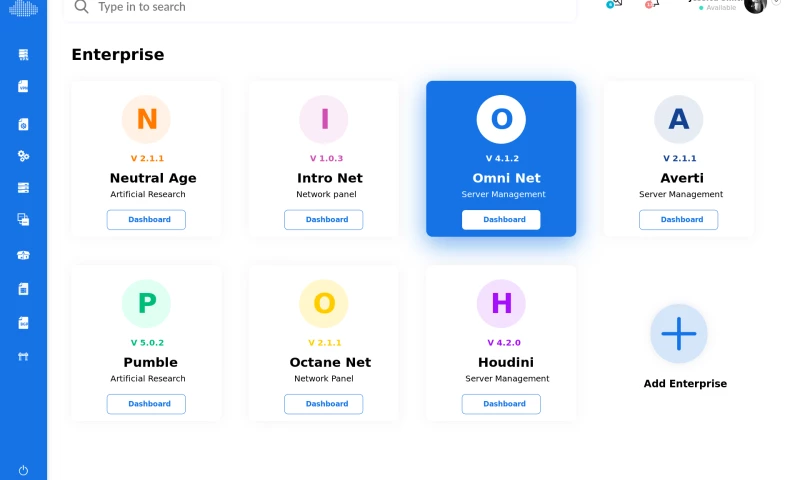Click the power icon at sidebar bottom

point(23,470)
